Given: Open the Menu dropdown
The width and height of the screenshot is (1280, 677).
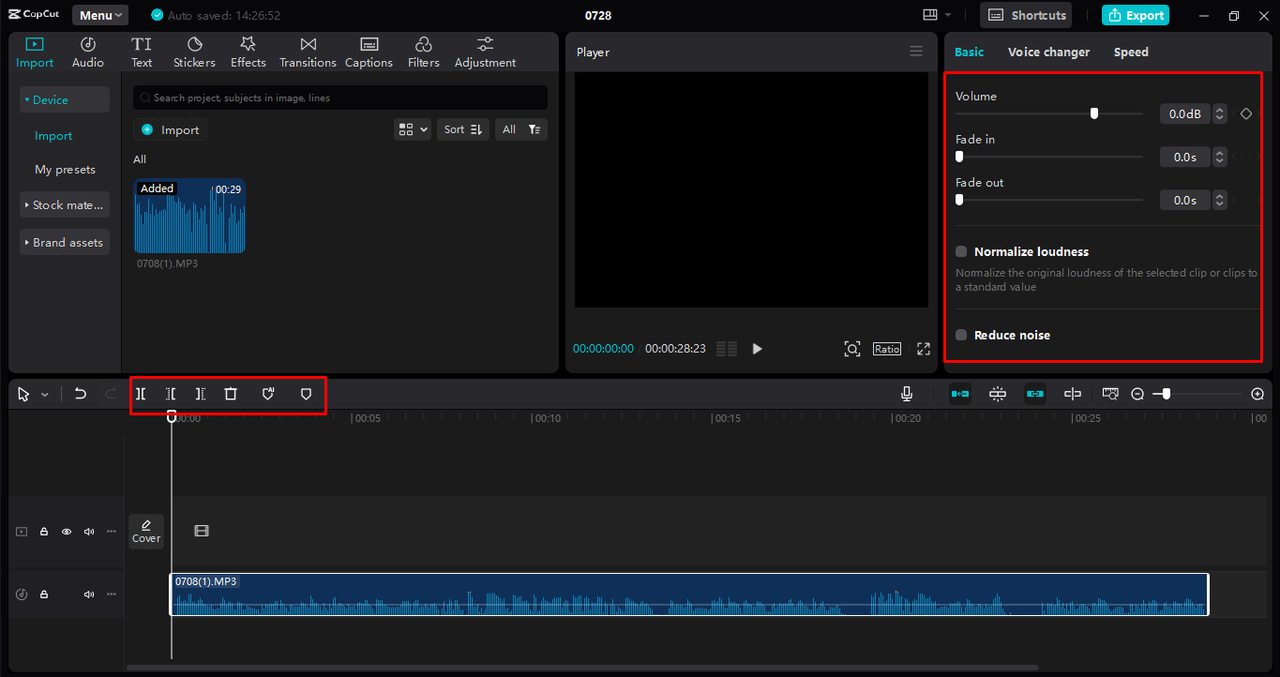Looking at the screenshot, I should 100,15.
